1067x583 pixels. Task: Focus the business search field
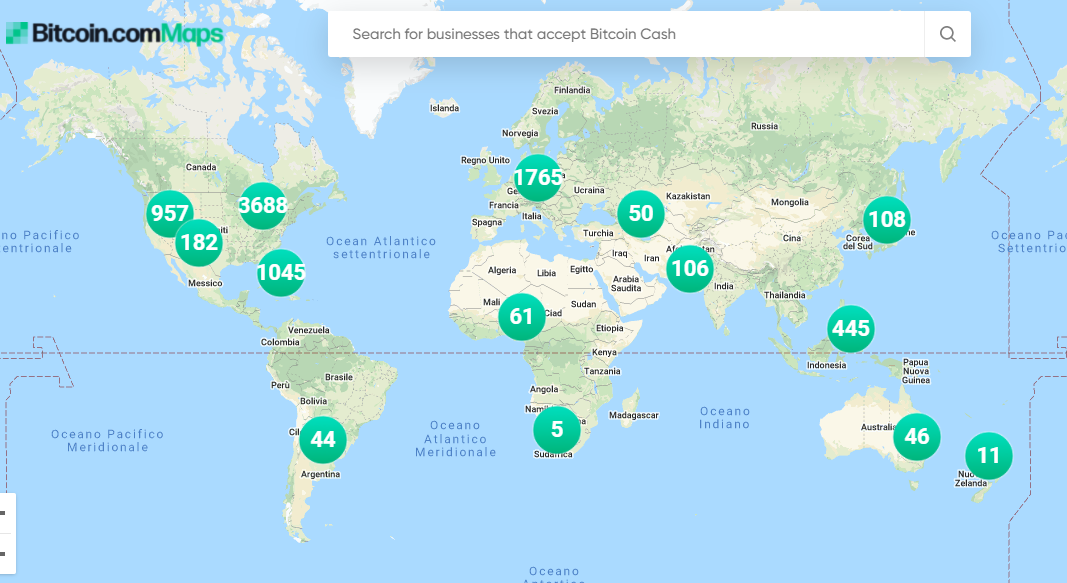[626, 34]
